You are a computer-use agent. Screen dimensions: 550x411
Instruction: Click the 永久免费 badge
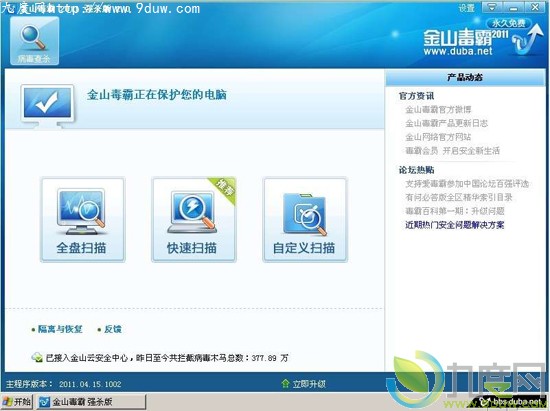point(509,23)
